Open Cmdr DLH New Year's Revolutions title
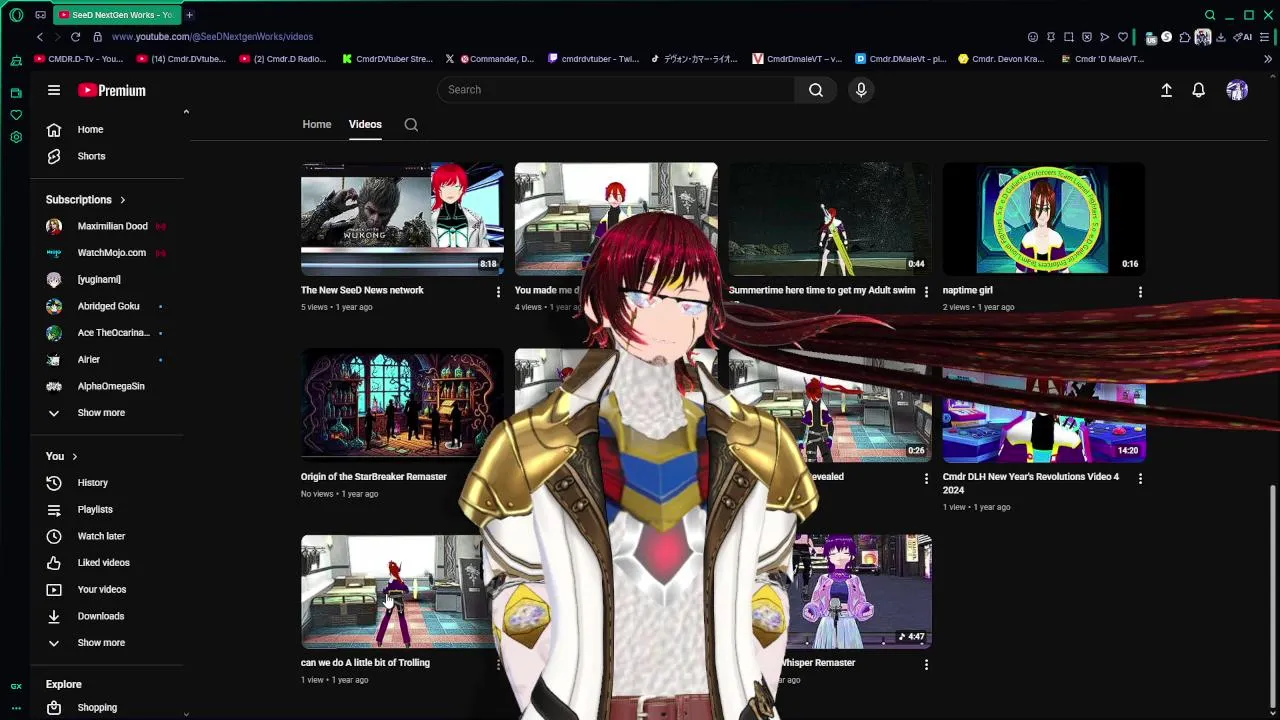 [1031, 484]
